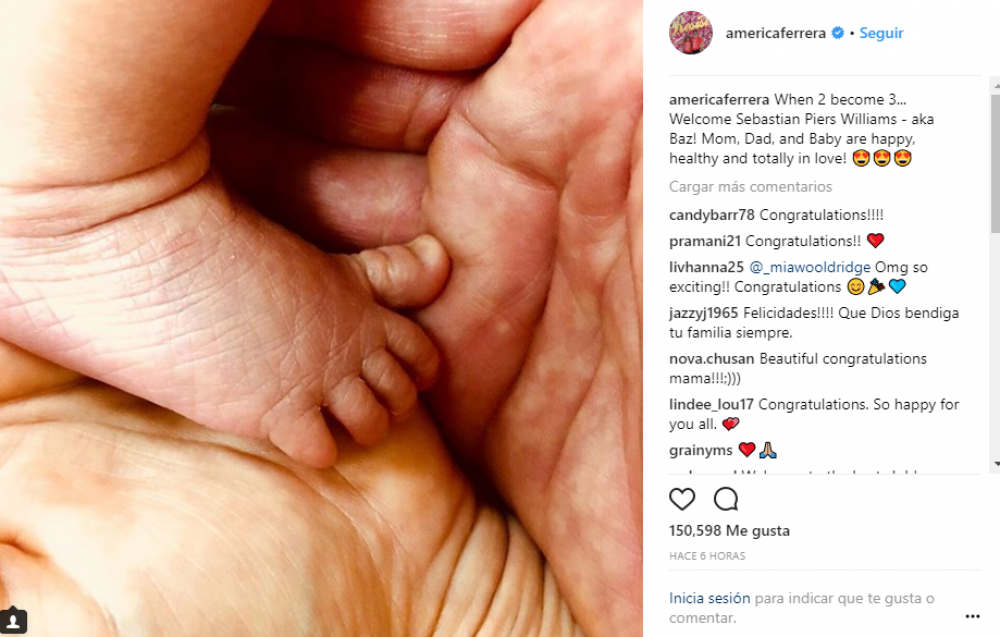Screen dimensions: 1000x637
Task: Visit livhanna25 user profile
Action: (x=706, y=267)
